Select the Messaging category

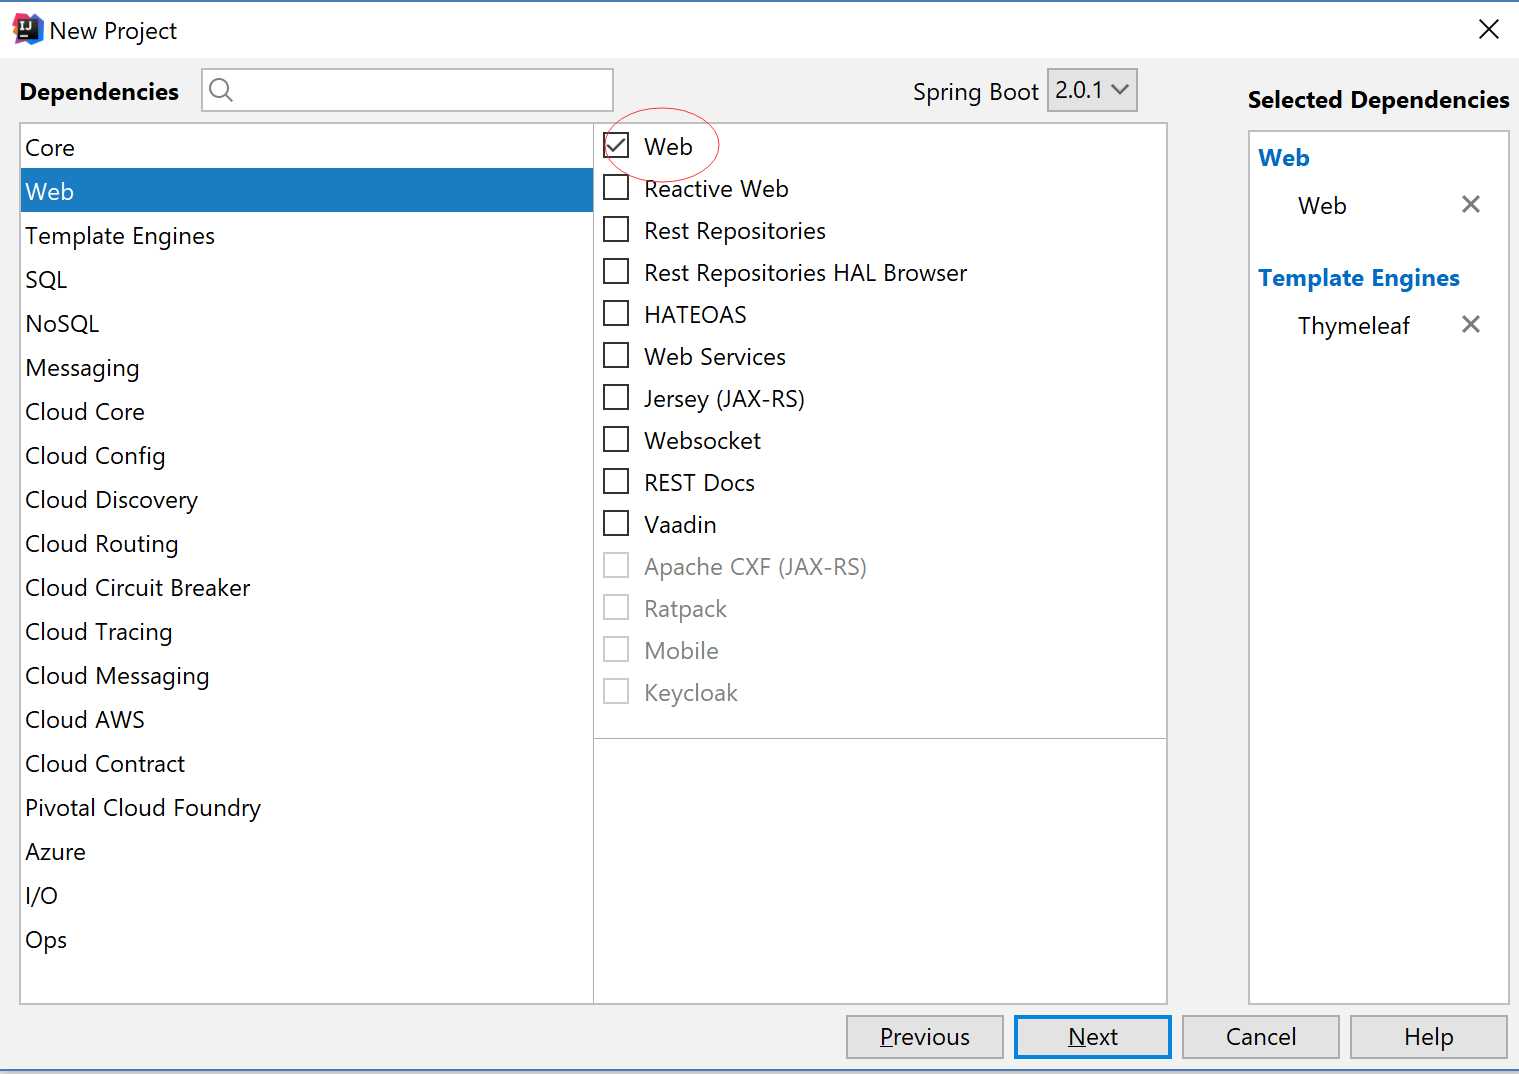tap(306, 367)
